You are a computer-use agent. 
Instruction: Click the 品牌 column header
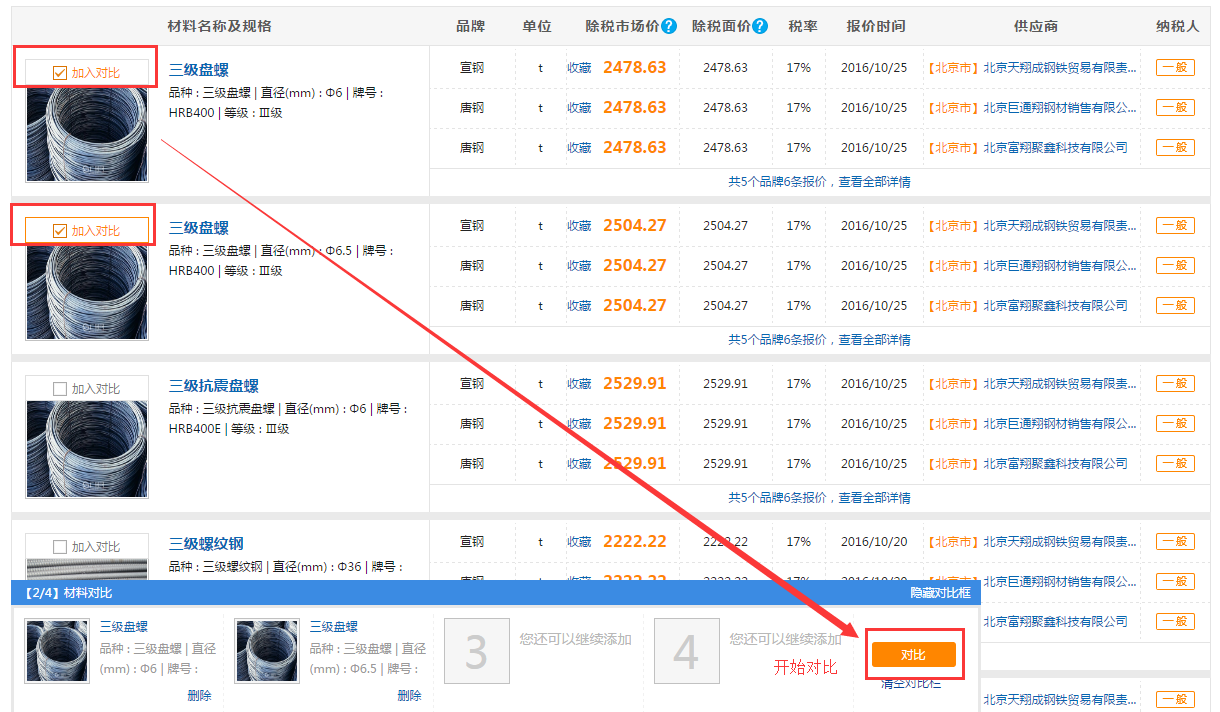[x=470, y=26]
